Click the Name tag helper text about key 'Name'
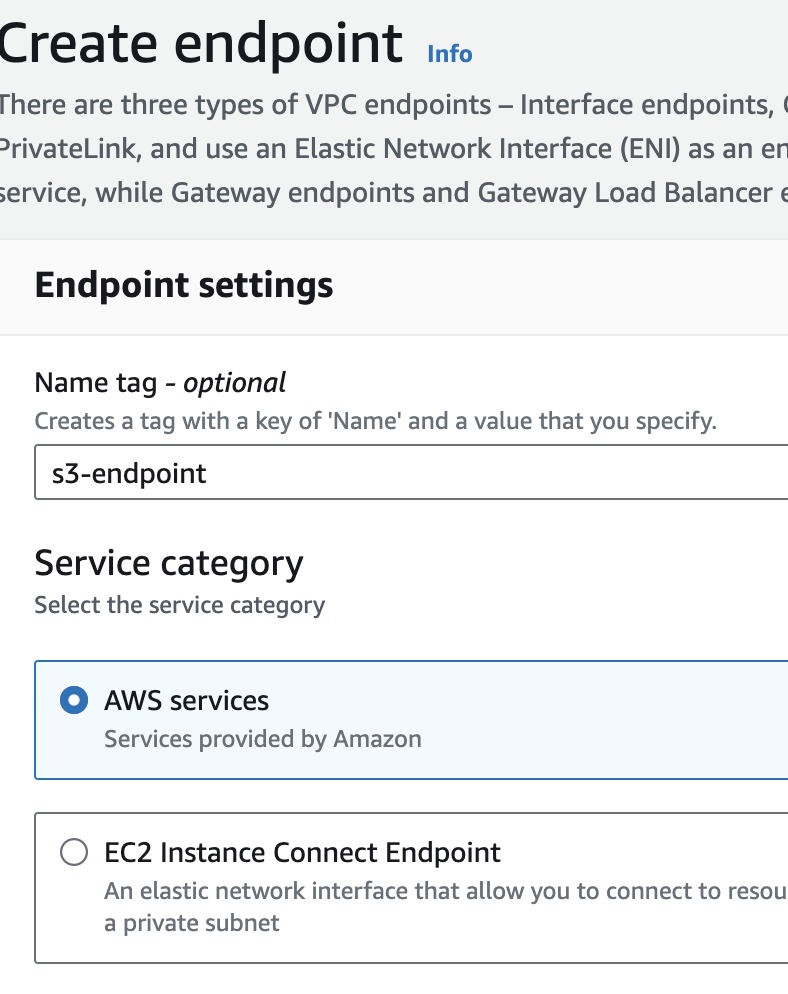The height and width of the screenshot is (994, 788). tap(375, 421)
